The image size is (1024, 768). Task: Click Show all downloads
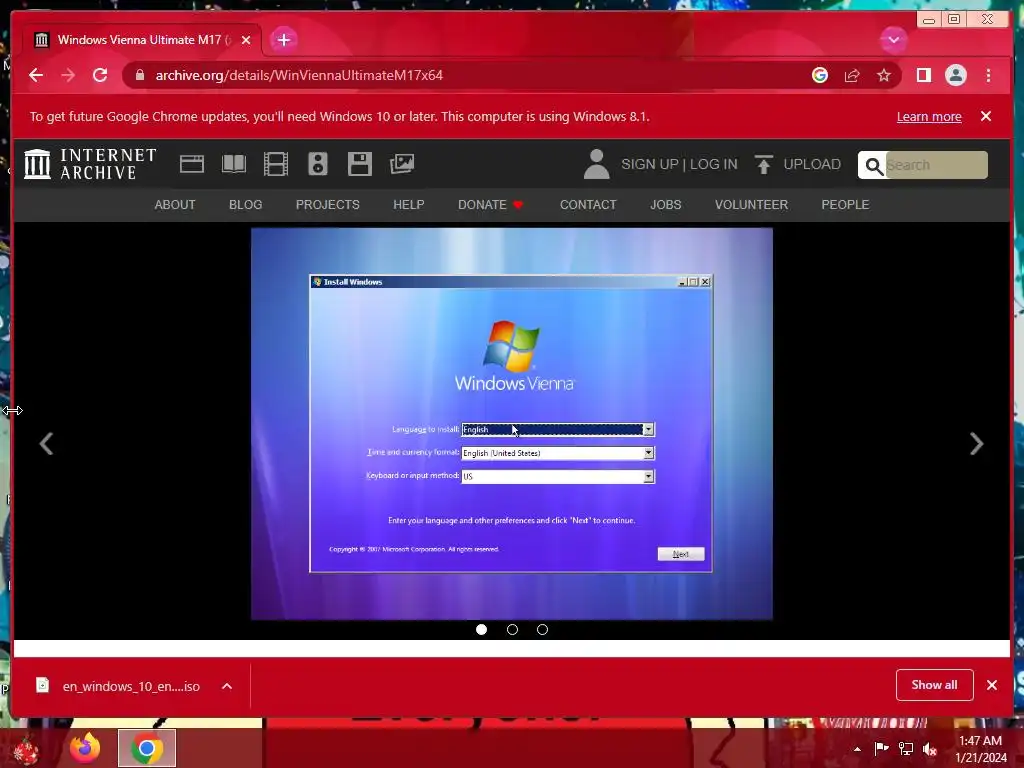pyautogui.click(x=935, y=685)
